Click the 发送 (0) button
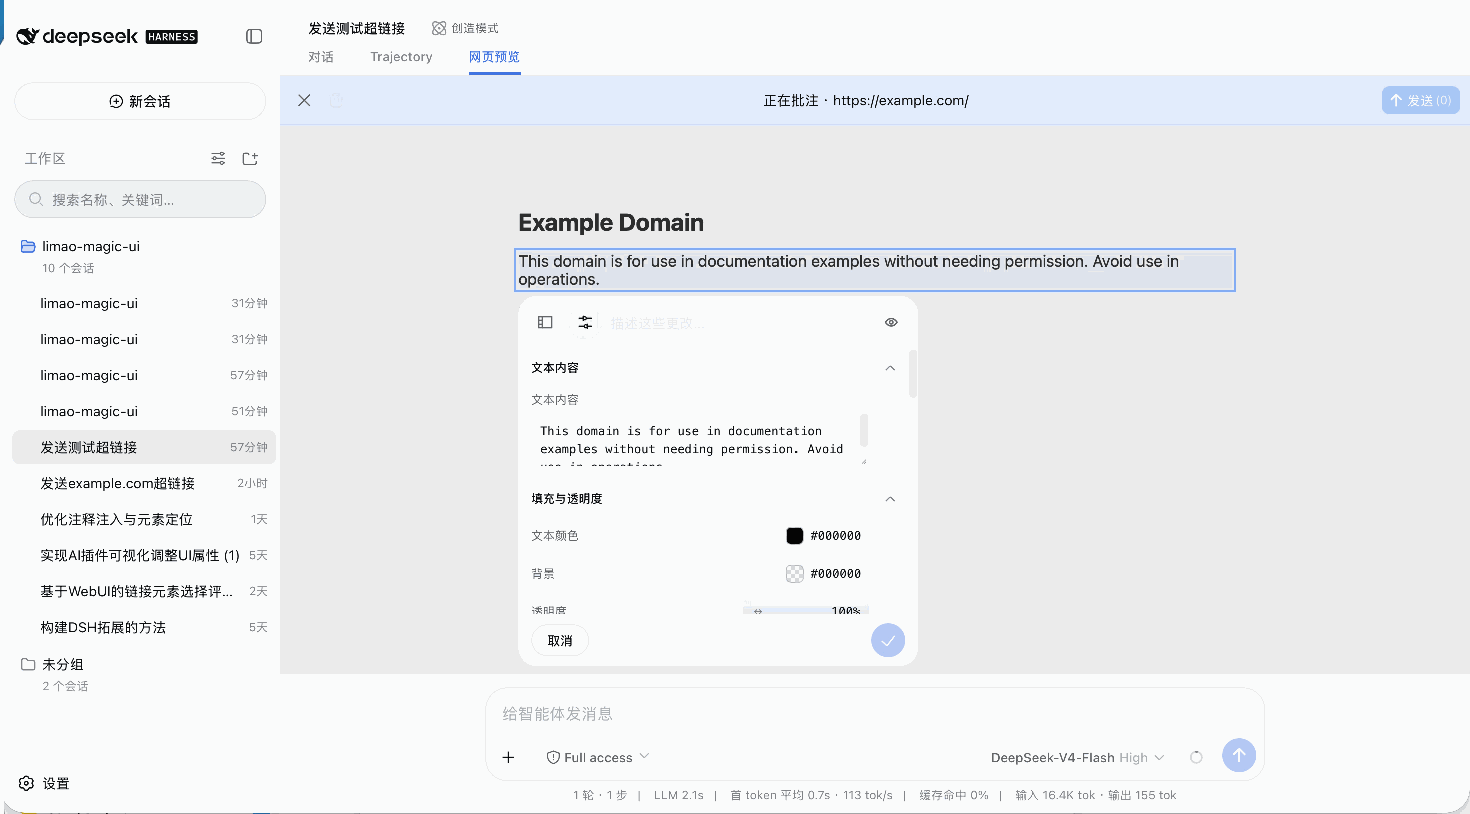The image size is (1470, 814). [x=1421, y=100]
